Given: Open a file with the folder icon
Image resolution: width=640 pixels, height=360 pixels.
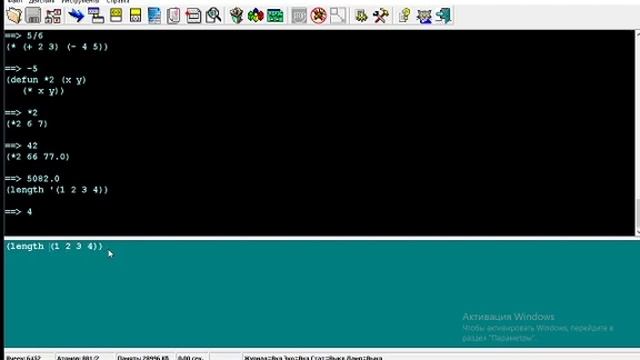Looking at the screenshot, I should (14, 16).
